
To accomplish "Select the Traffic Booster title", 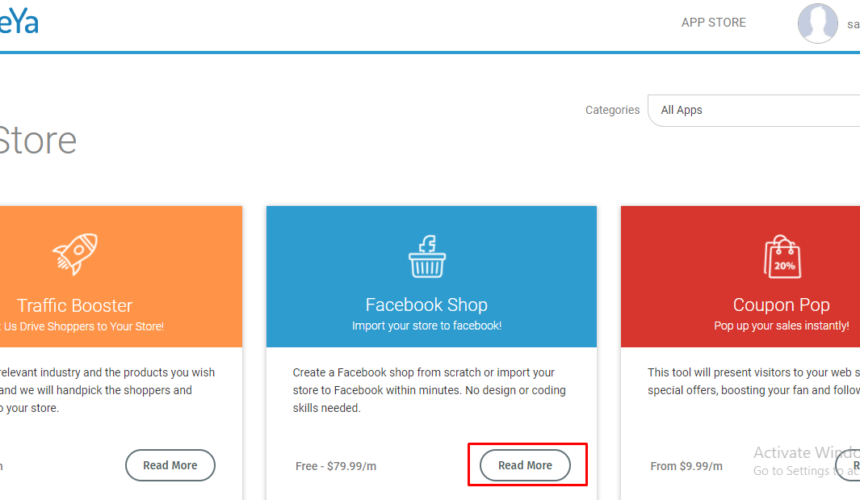I will (75, 305).
